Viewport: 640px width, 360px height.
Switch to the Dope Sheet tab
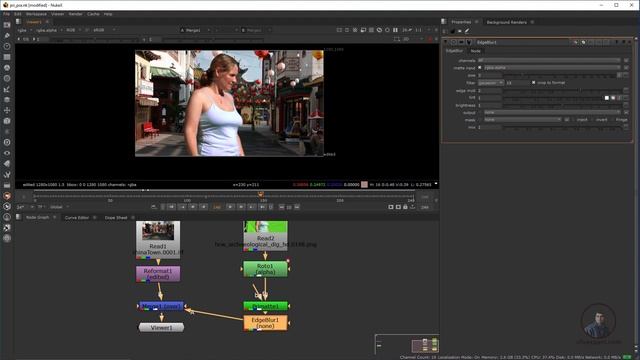pyautogui.click(x=116, y=218)
